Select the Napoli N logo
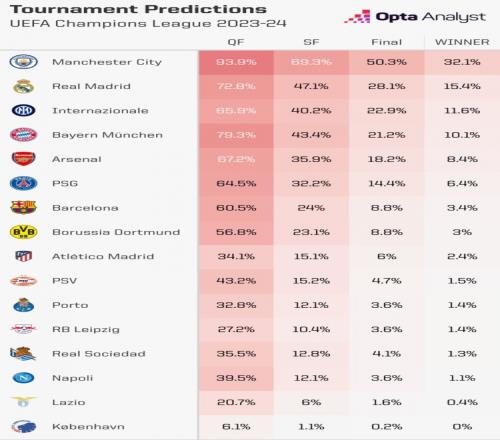 (x=23, y=378)
